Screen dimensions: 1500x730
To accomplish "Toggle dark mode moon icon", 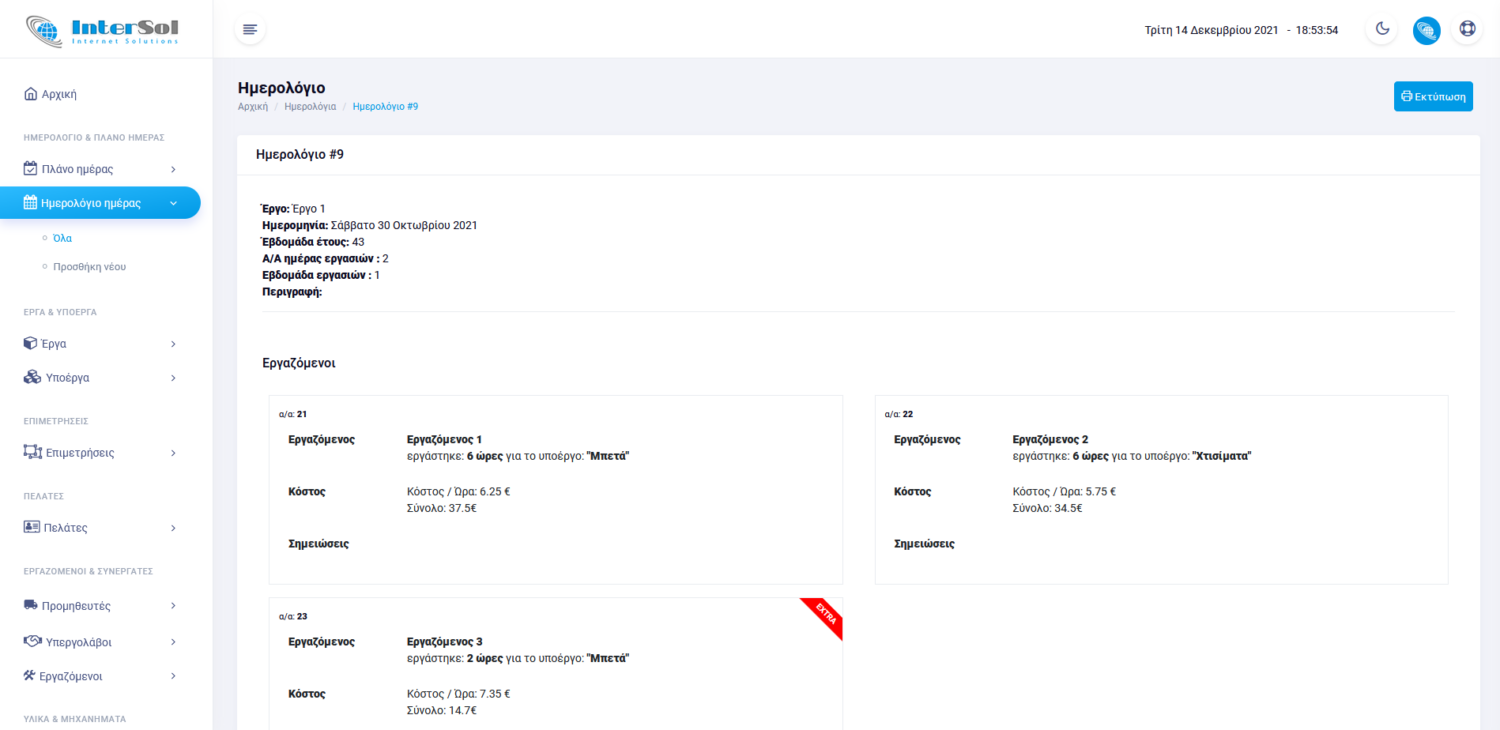I will (1382, 29).
